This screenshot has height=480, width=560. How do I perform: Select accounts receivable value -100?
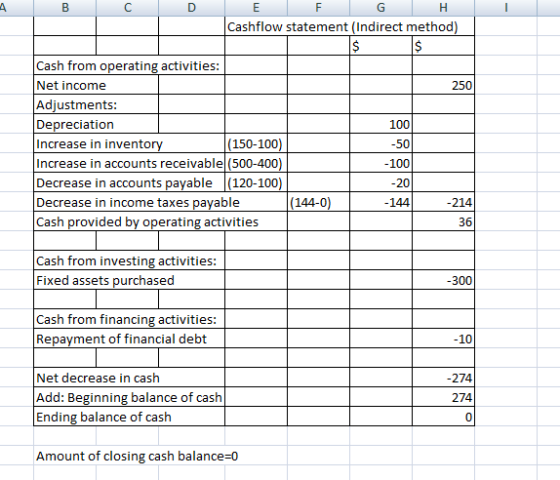click(381, 163)
